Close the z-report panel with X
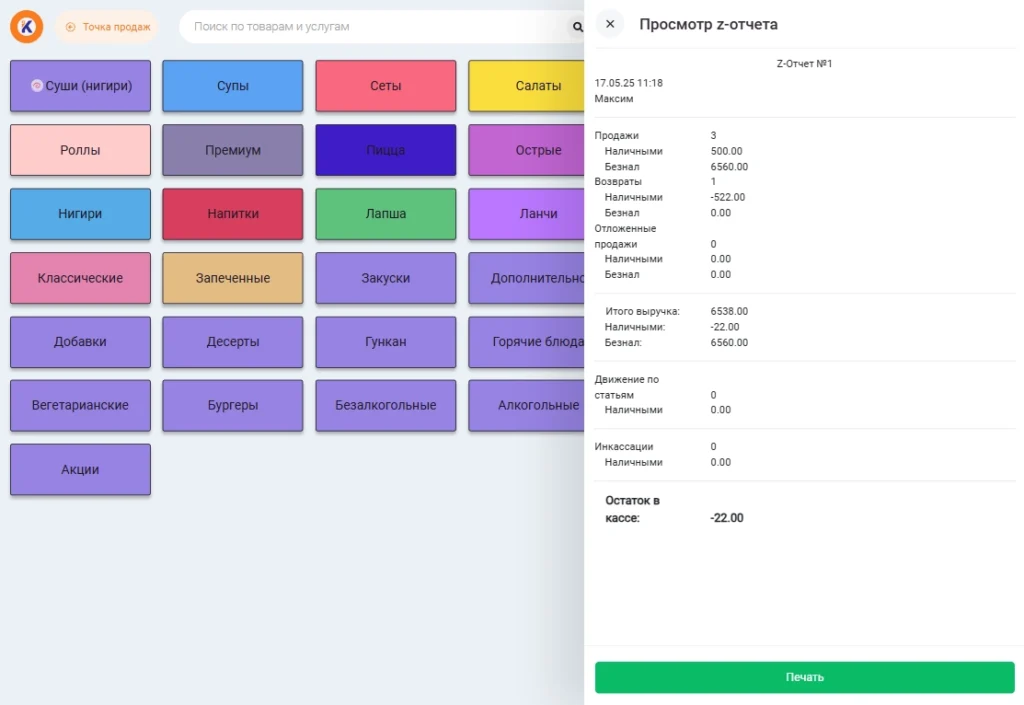 pos(610,24)
